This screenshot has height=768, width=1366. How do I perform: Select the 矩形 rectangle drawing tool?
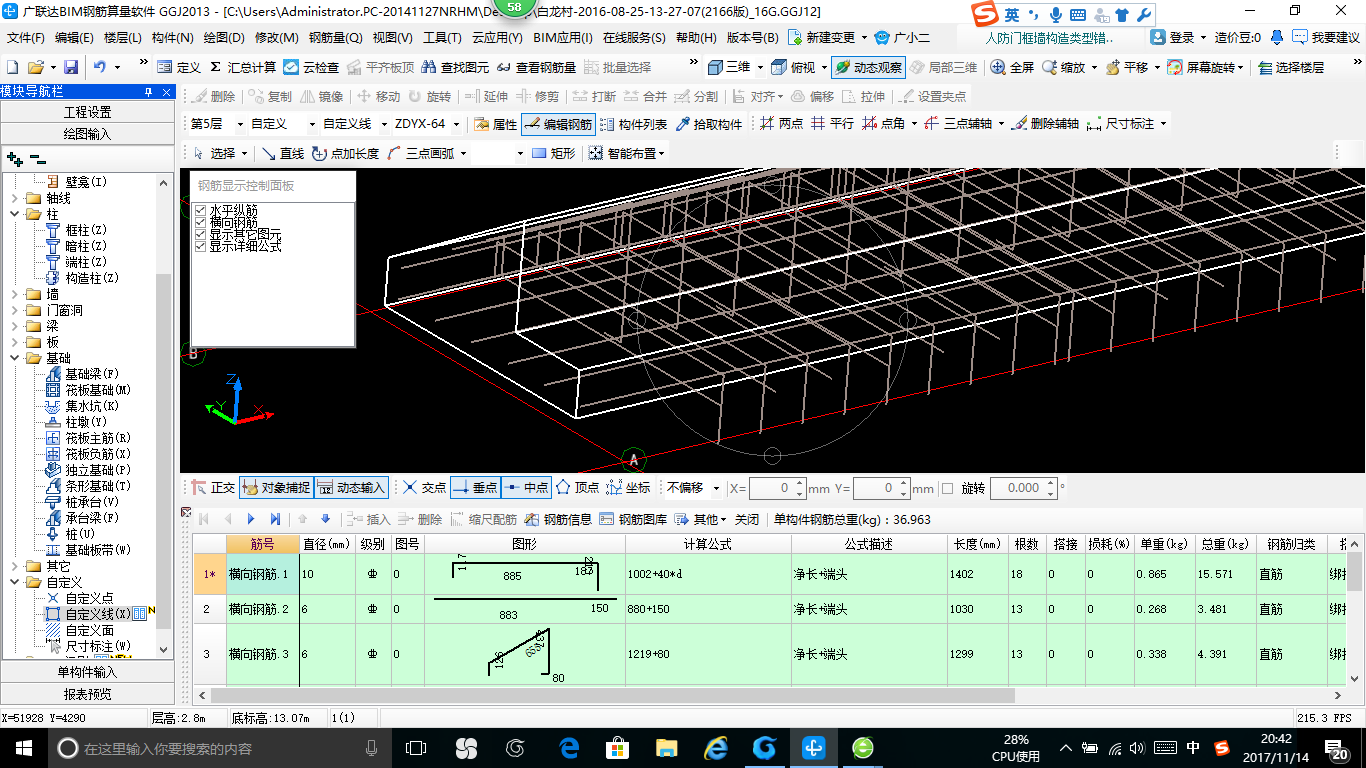point(554,153)
